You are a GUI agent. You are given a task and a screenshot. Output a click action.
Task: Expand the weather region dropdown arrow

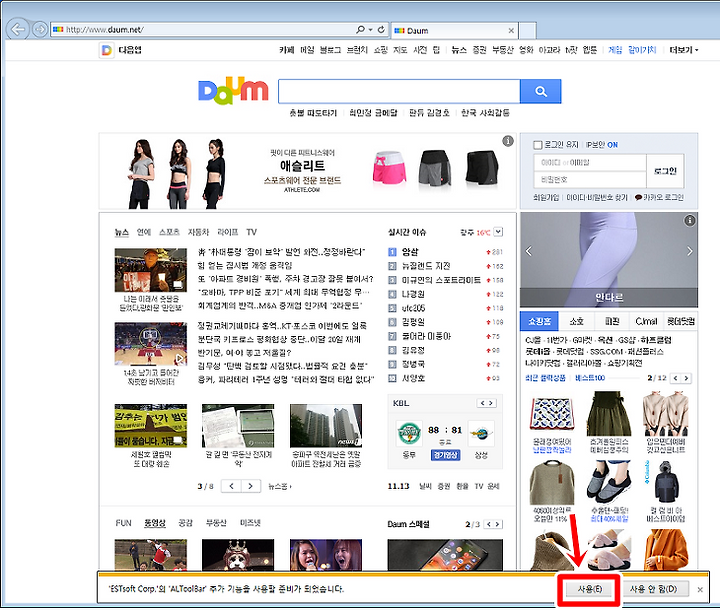[x=498, y=232]
